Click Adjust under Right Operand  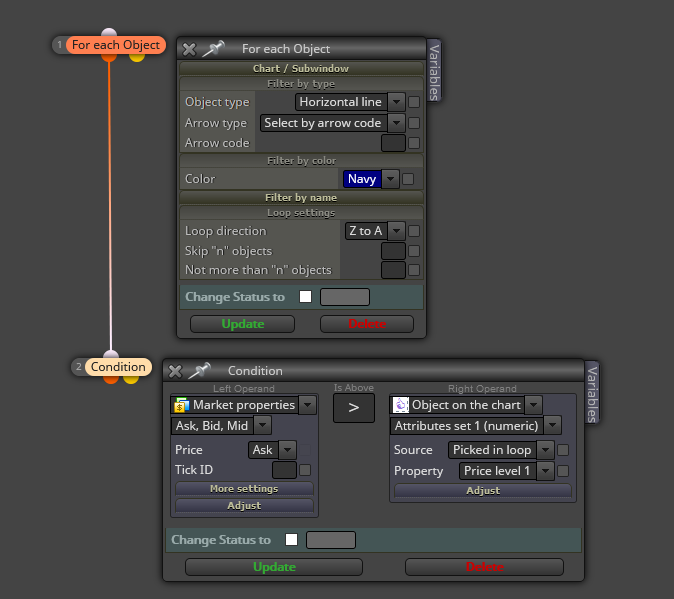click(x=483, y=490)
